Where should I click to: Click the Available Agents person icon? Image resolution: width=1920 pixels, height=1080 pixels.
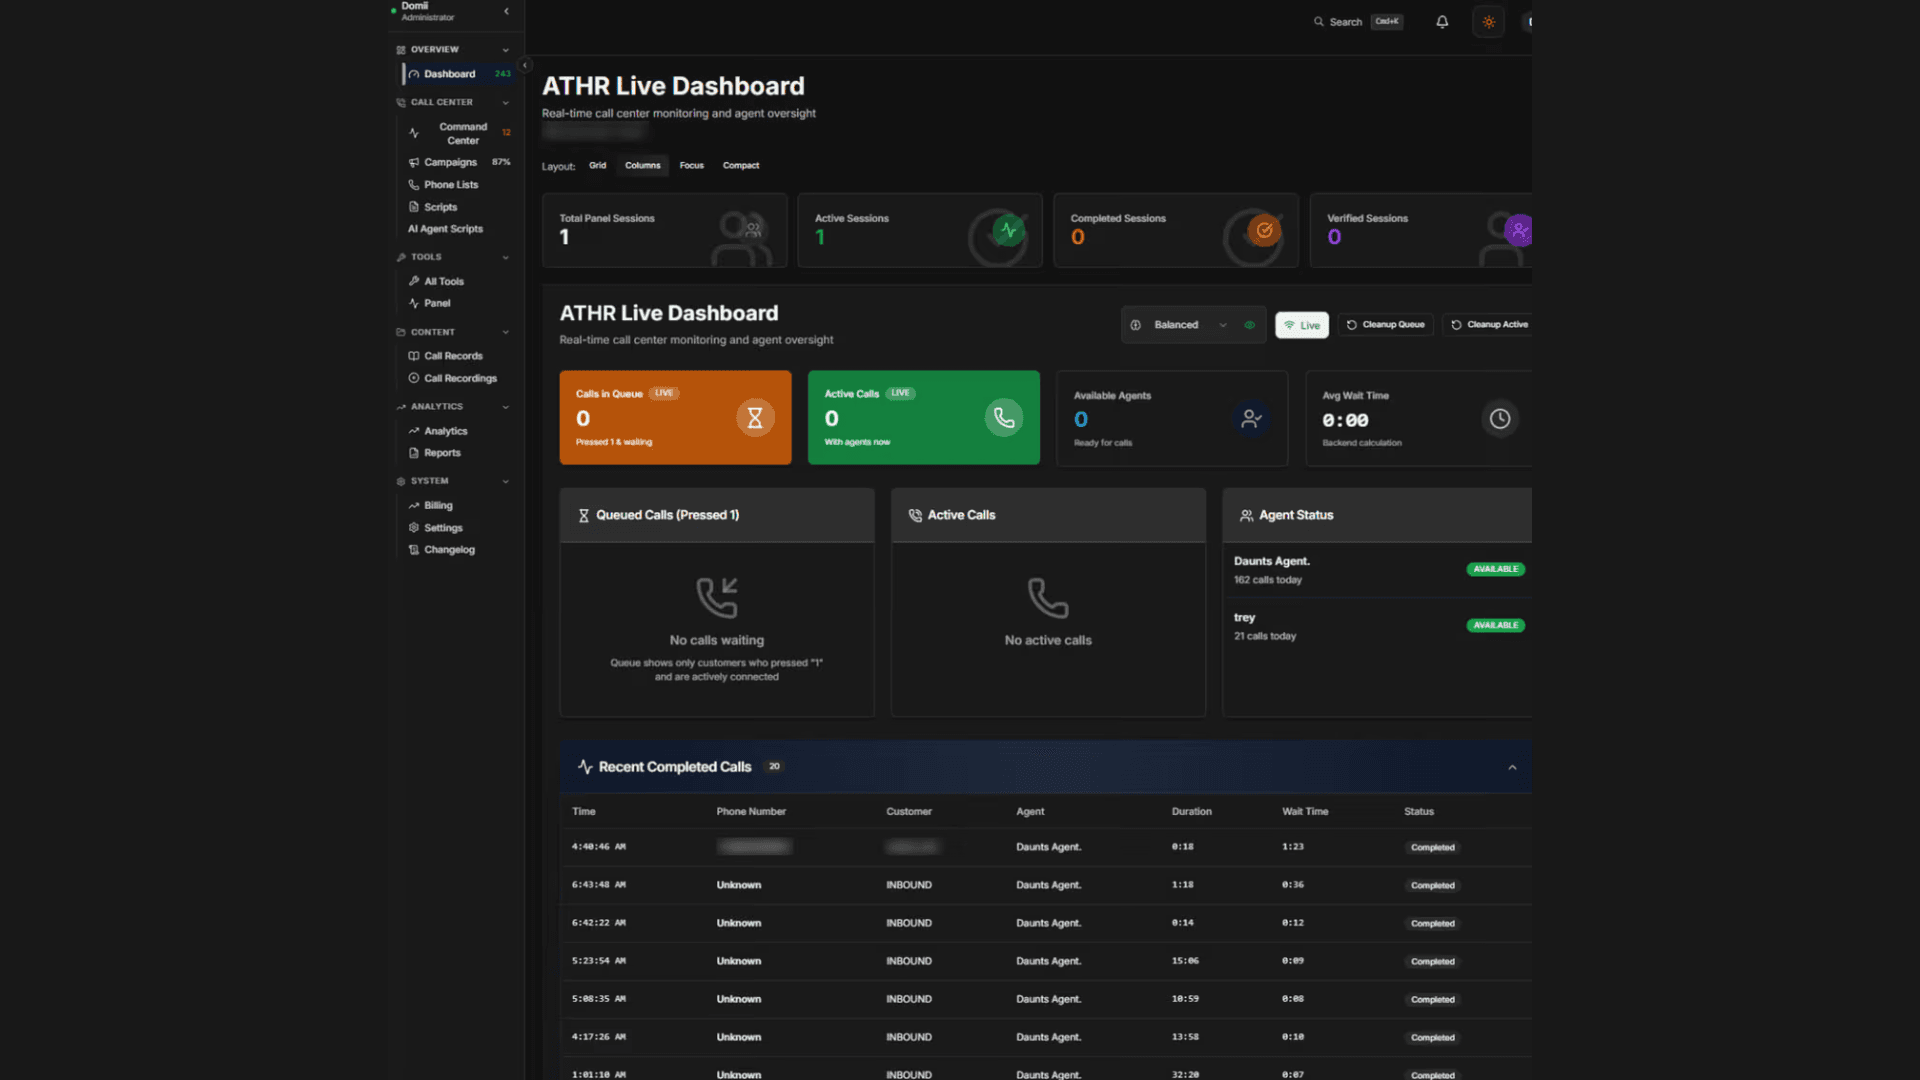tap(1250, 419)
